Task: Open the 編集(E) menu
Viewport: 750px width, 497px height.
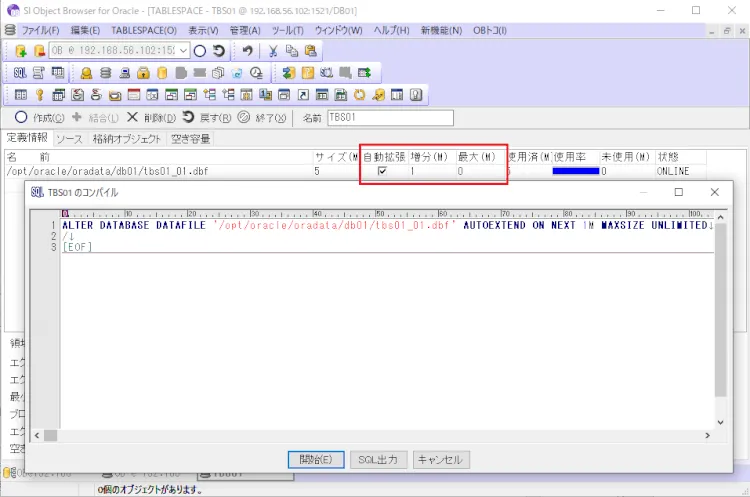Action: coord(86,31)
